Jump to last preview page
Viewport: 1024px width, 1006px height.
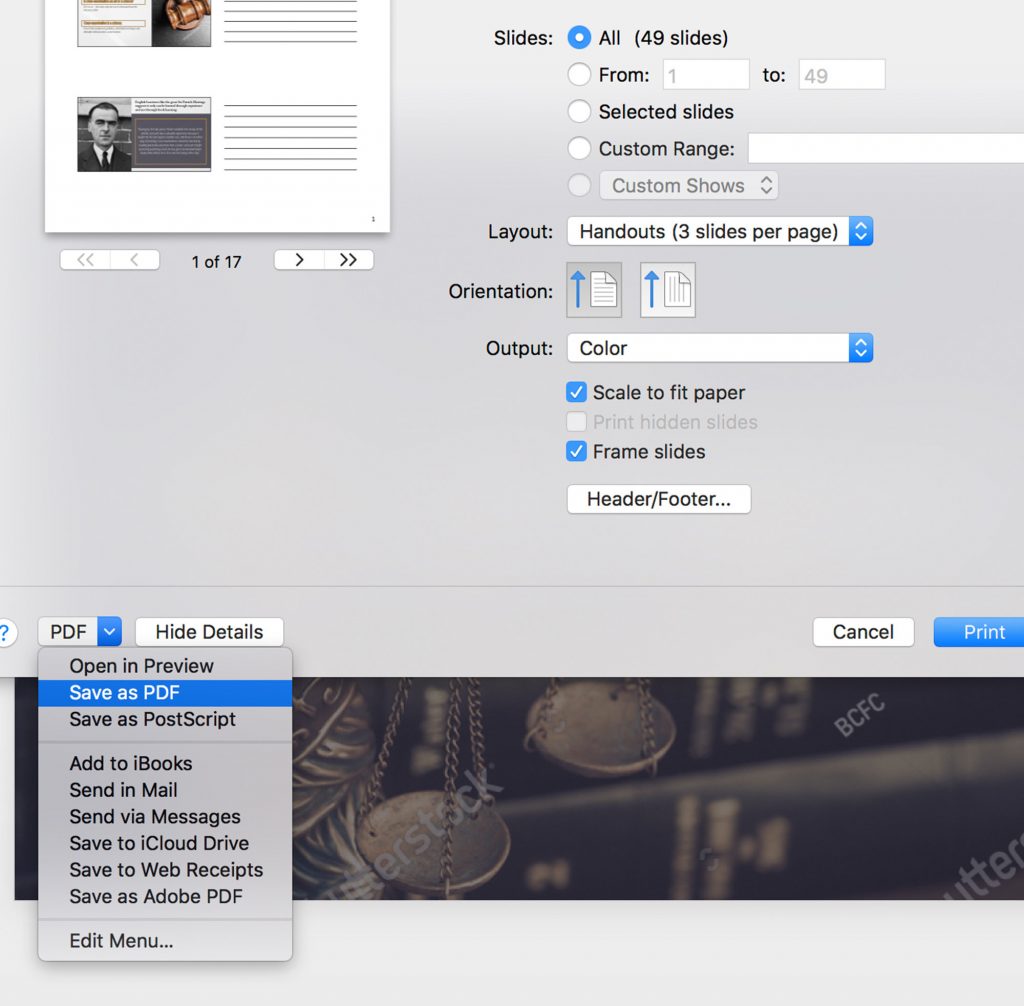pyautogui.click(x=348, y=260)
